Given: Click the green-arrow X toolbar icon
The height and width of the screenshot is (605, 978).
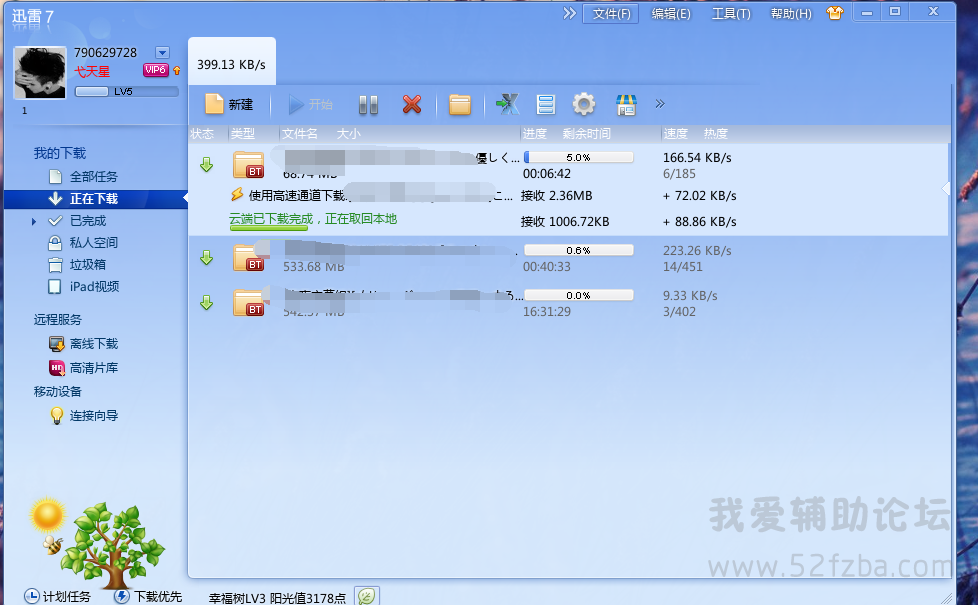Looking at the screenshot, I should coord(508,104).
